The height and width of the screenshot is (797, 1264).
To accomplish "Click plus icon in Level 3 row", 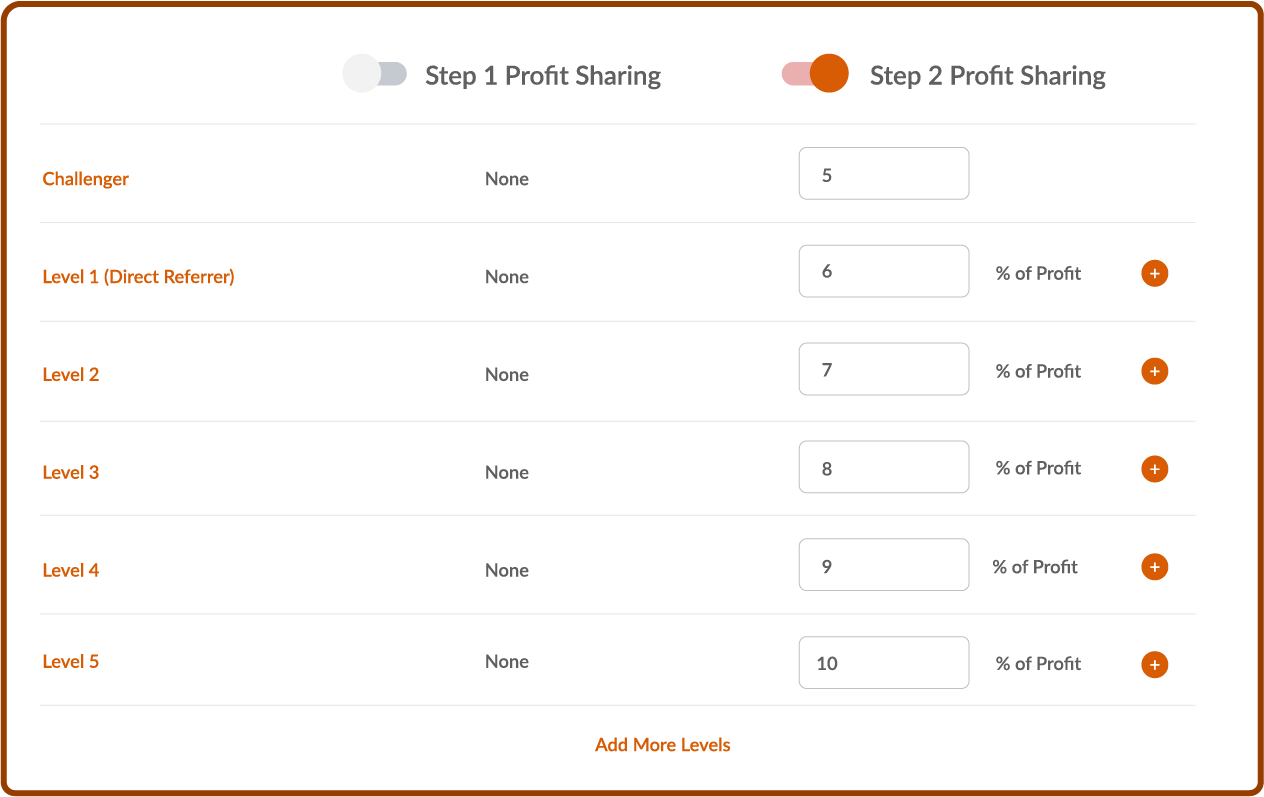I will (x=1155, y=469).
